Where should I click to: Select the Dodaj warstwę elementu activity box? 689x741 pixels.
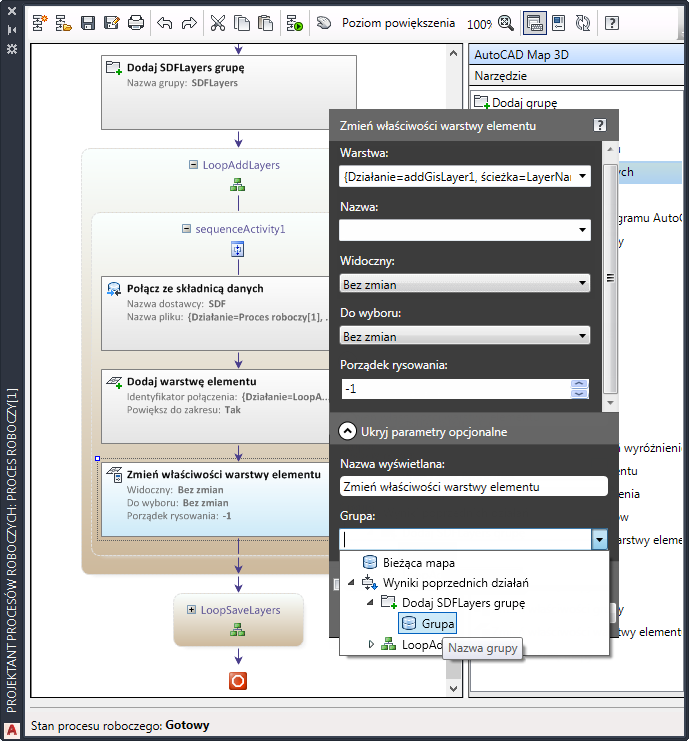tap(215, 406)
